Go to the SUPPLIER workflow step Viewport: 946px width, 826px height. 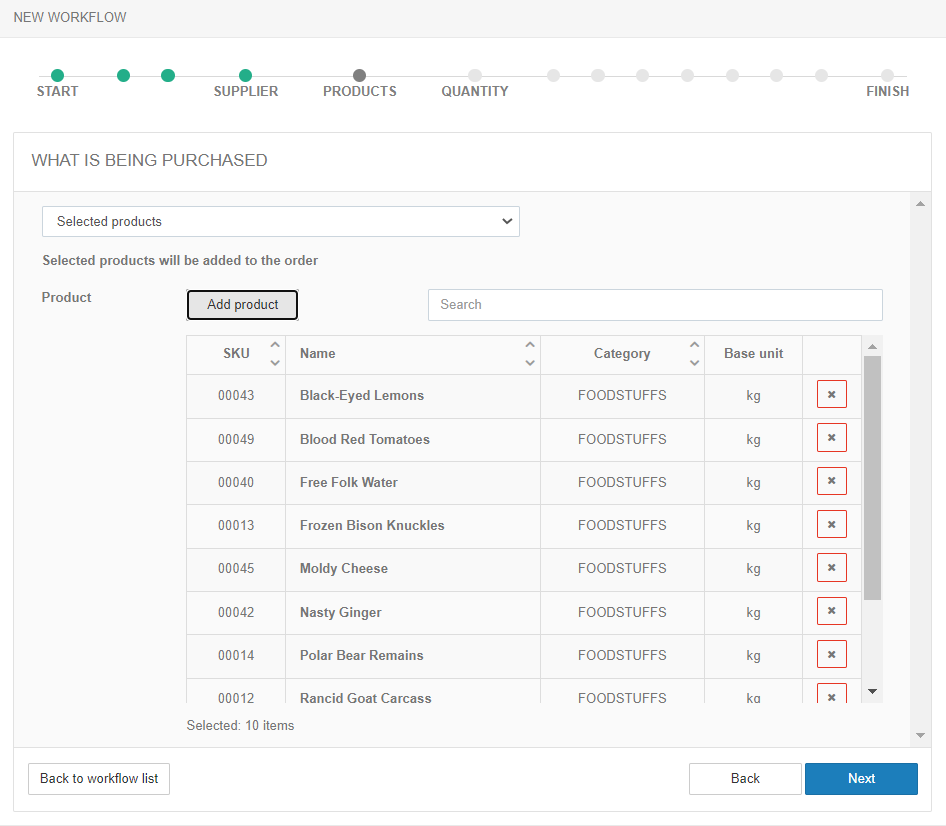[x=245, y=76]
